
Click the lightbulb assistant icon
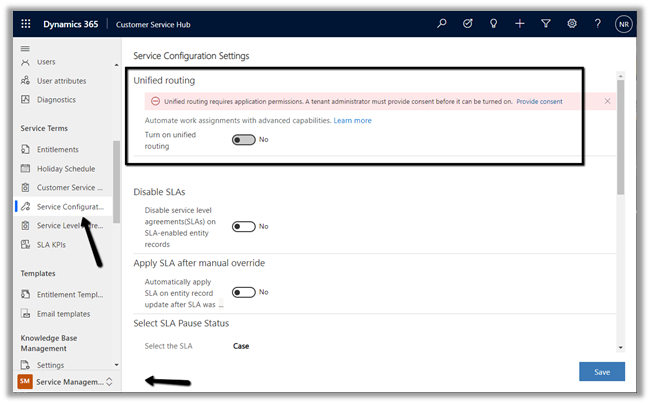494,23
